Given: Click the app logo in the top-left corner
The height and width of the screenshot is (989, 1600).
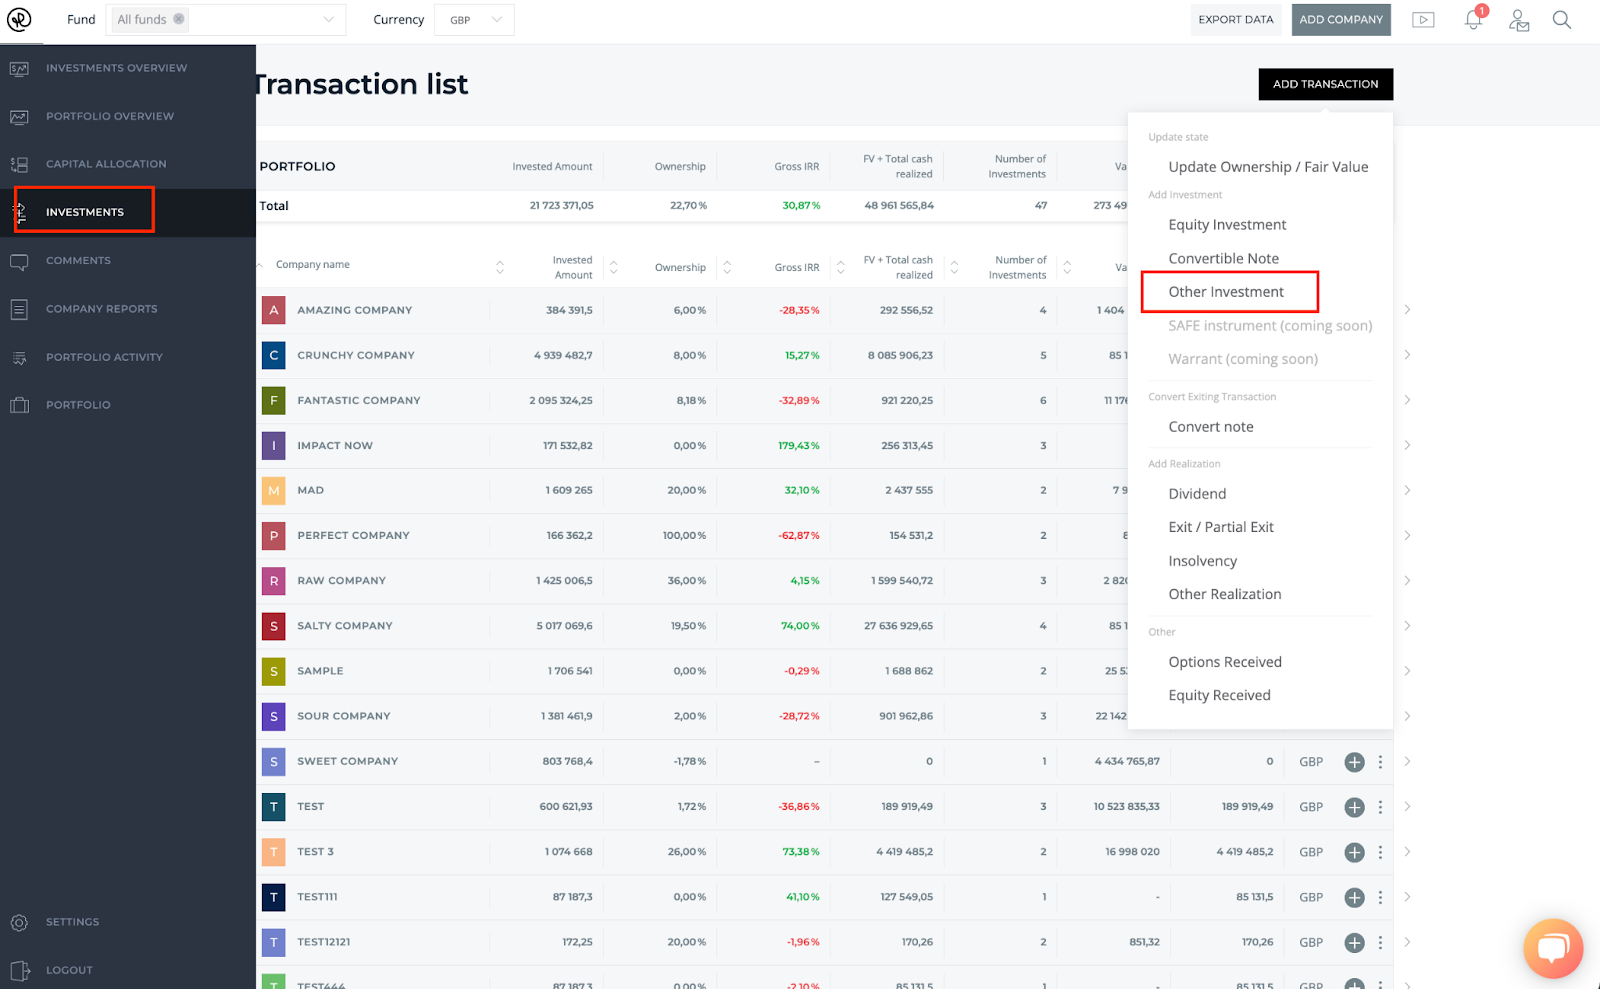Looking at the screenshot, I should (19, 19).
